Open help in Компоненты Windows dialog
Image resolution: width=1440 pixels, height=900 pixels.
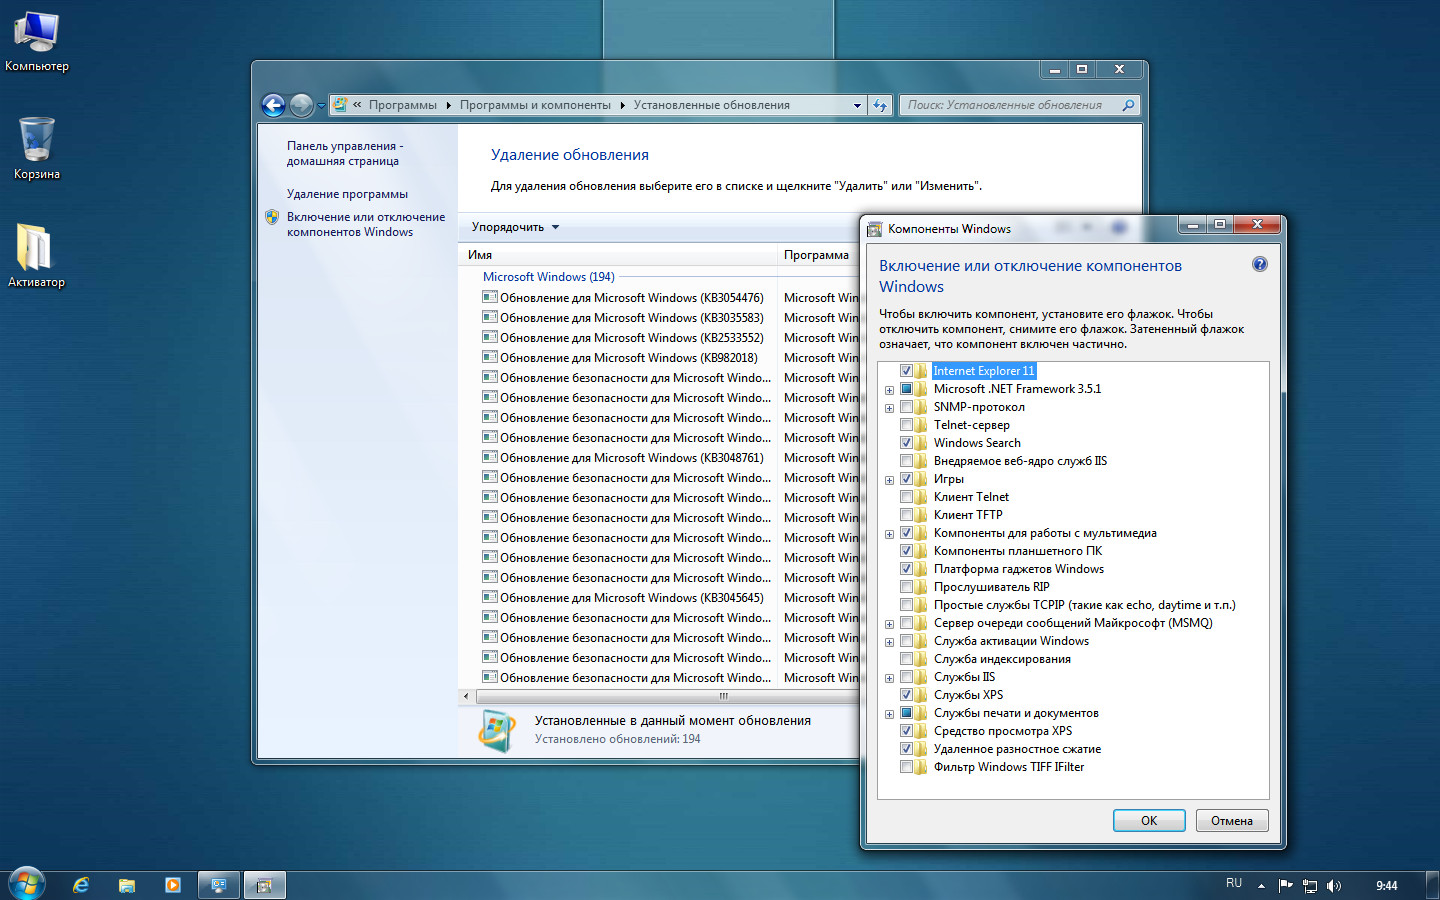(1260, 264)
